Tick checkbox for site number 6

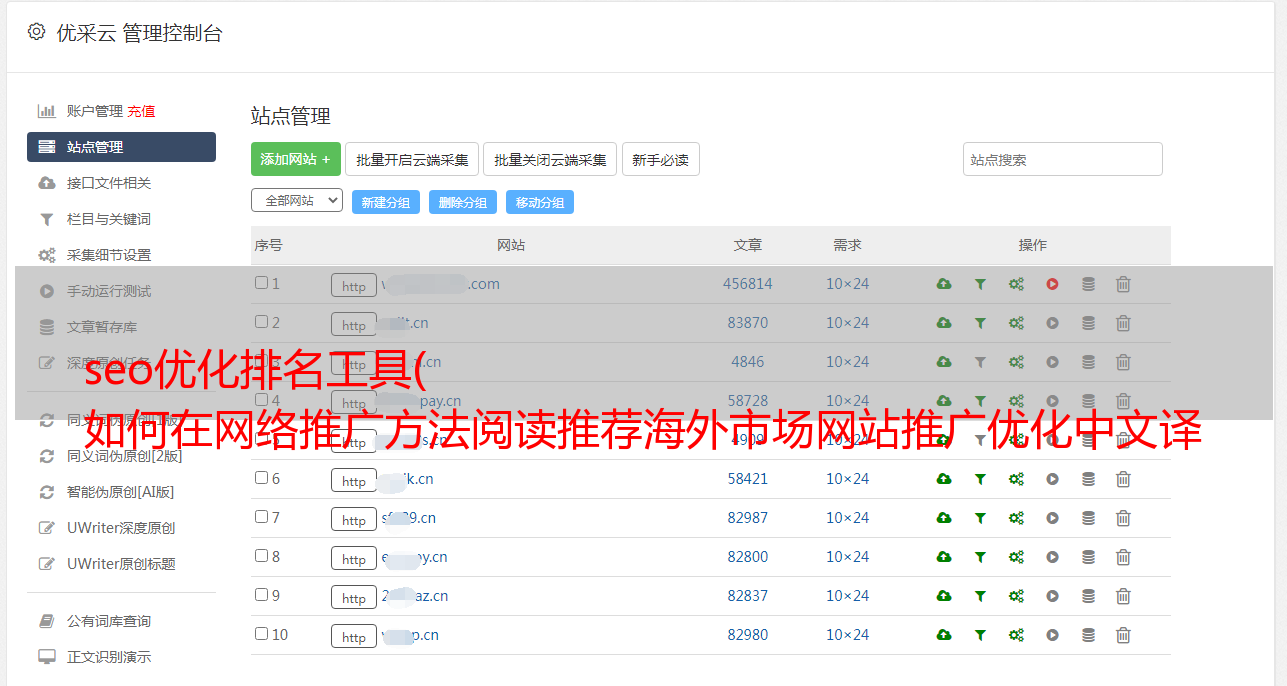261,478
